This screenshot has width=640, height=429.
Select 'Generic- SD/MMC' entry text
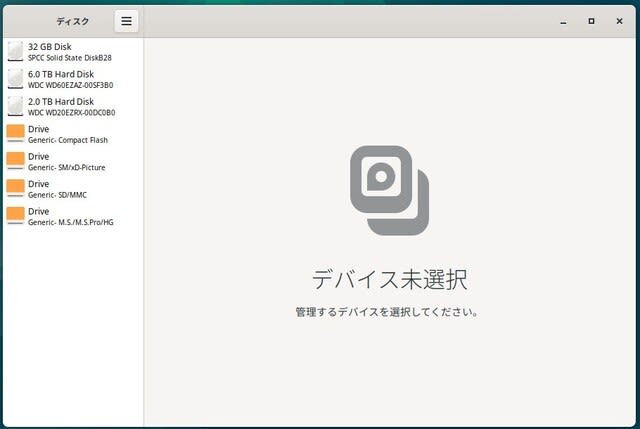pos(57,195)
